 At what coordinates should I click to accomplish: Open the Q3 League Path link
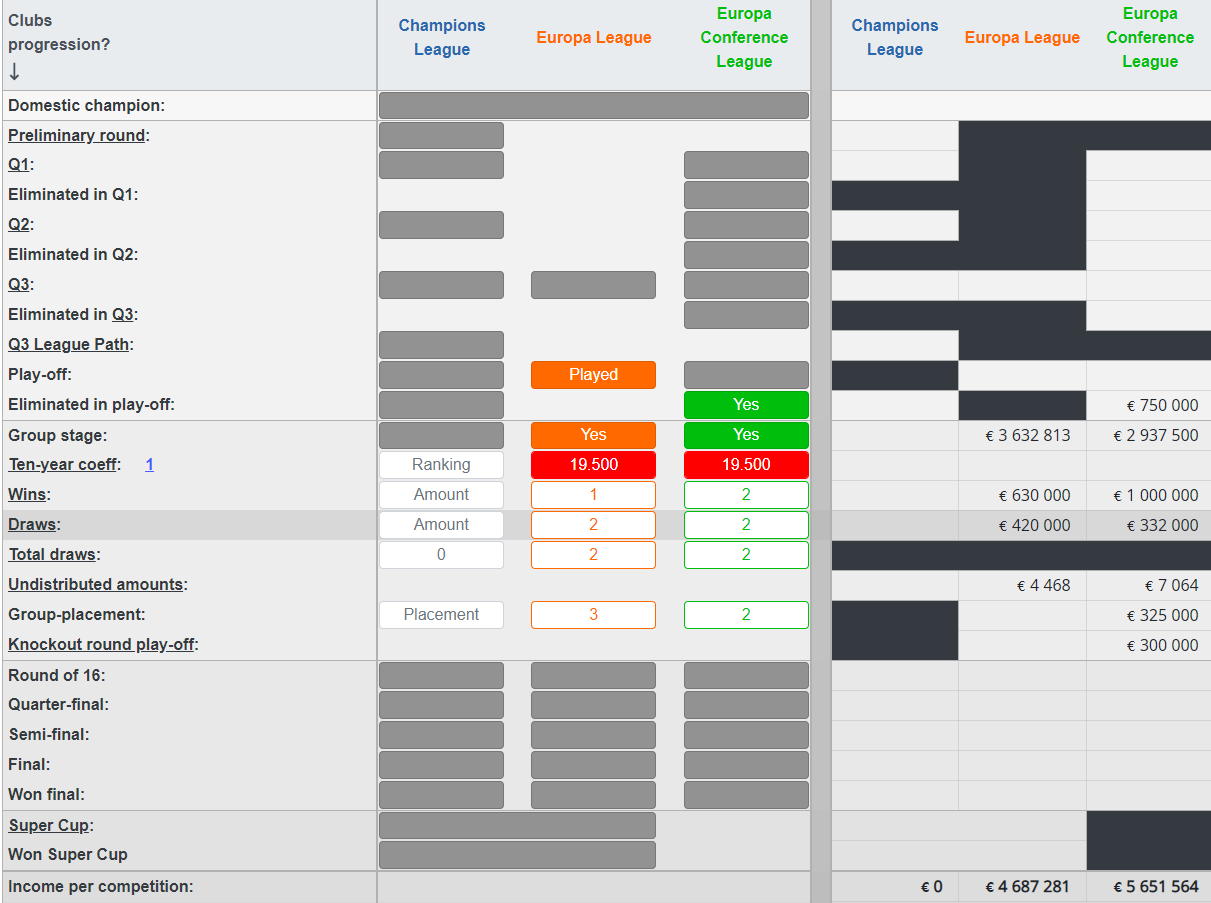pyautogui.click(x=69, y=345)
